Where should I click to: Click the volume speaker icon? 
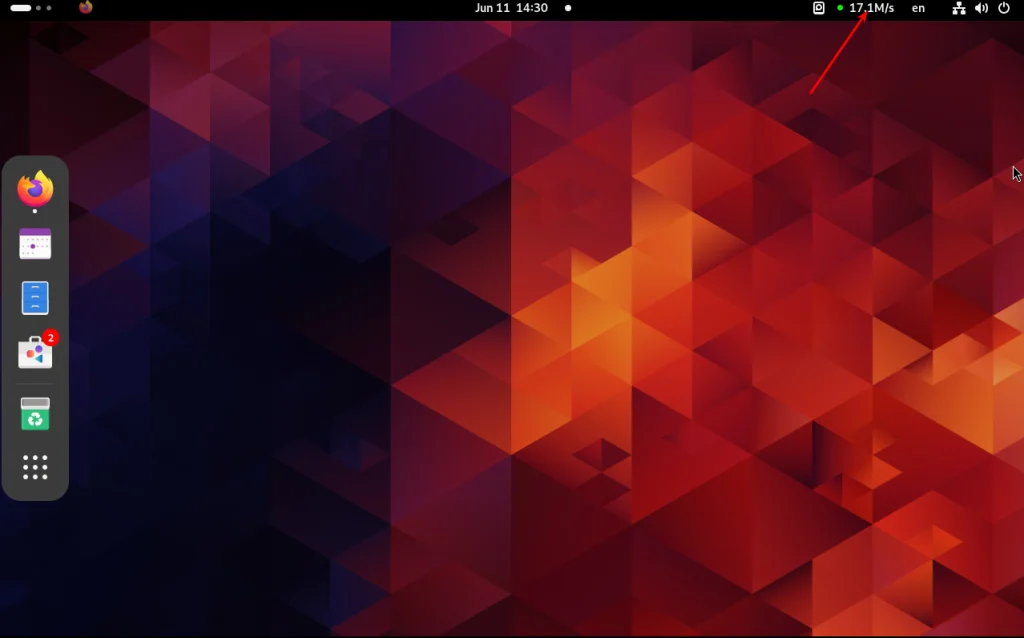click(982, 8)
